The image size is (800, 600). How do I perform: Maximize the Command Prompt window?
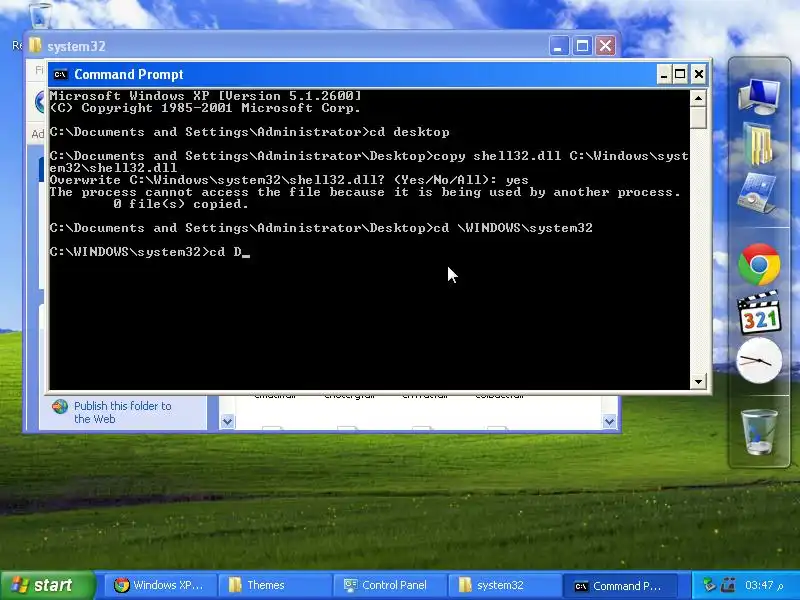click(681, 74)
